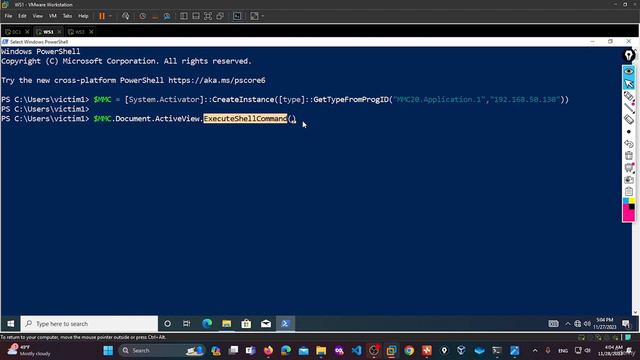Close the DC1 tab
The width and height of the screenshot is (640, 360).
pos(27,31)
